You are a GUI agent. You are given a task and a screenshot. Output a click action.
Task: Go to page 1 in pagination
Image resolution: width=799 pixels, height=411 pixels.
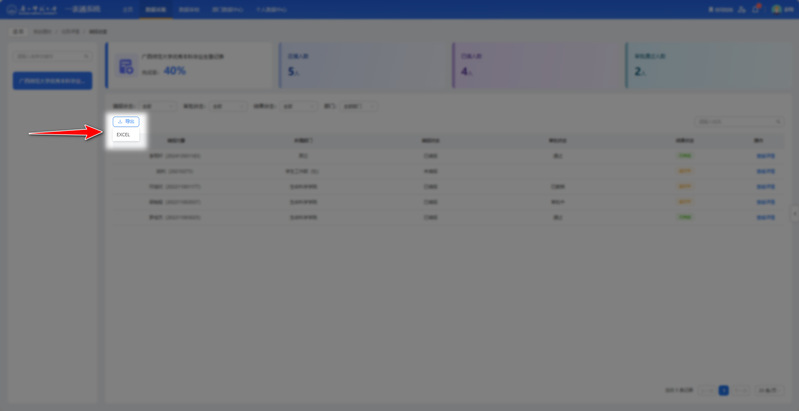coord(723,390)
